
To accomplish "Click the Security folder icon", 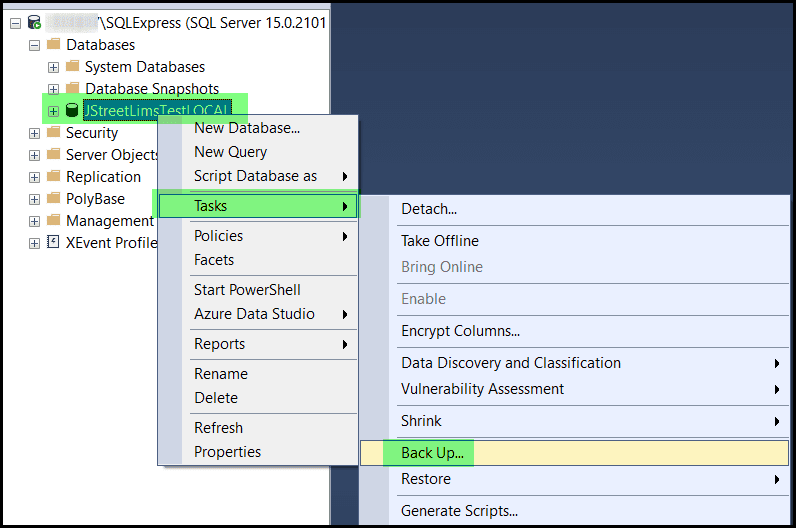I will pos(54,132).
